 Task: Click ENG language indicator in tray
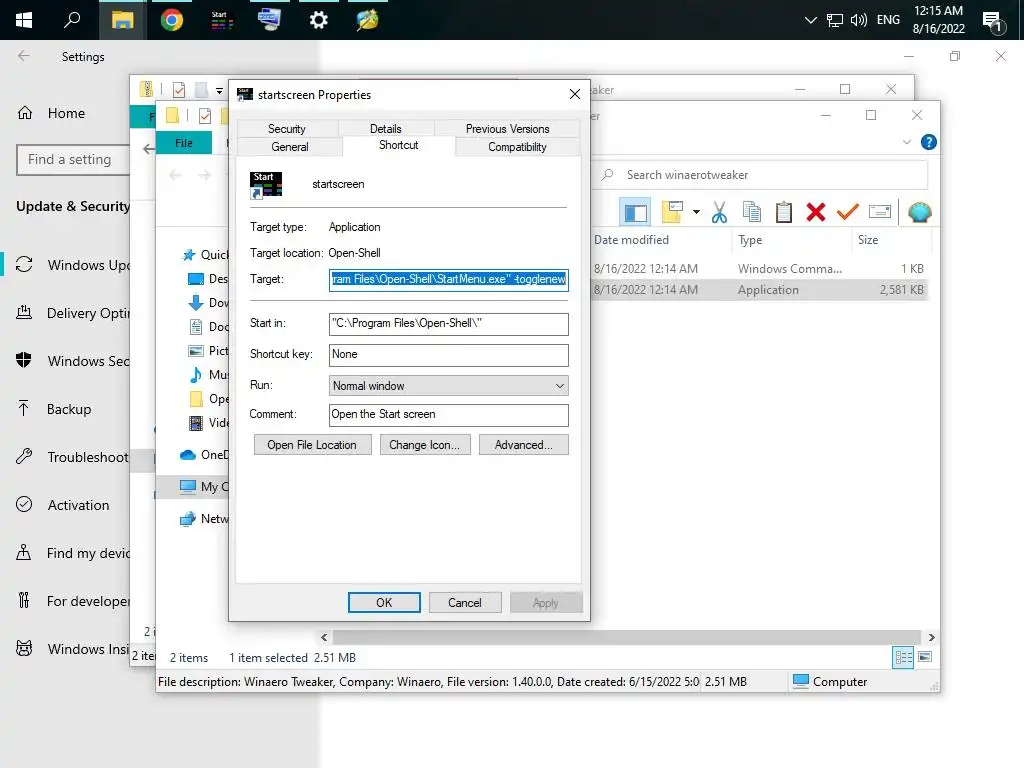[888, 20]
